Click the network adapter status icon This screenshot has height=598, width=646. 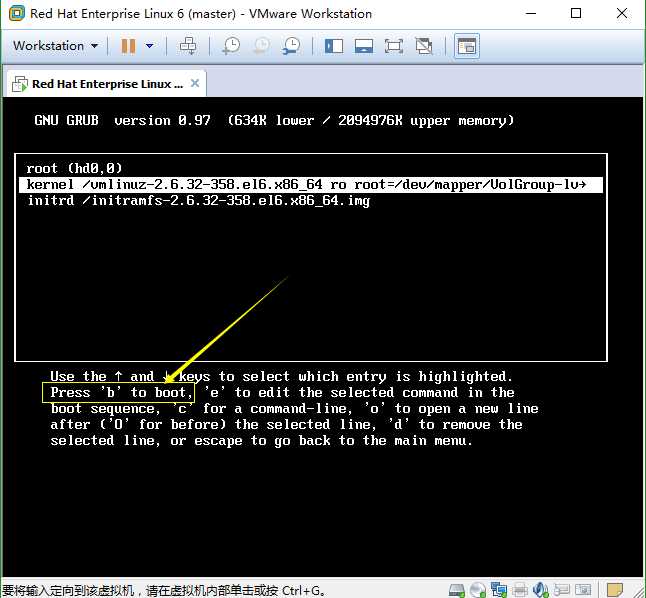(x=499, y=590)
